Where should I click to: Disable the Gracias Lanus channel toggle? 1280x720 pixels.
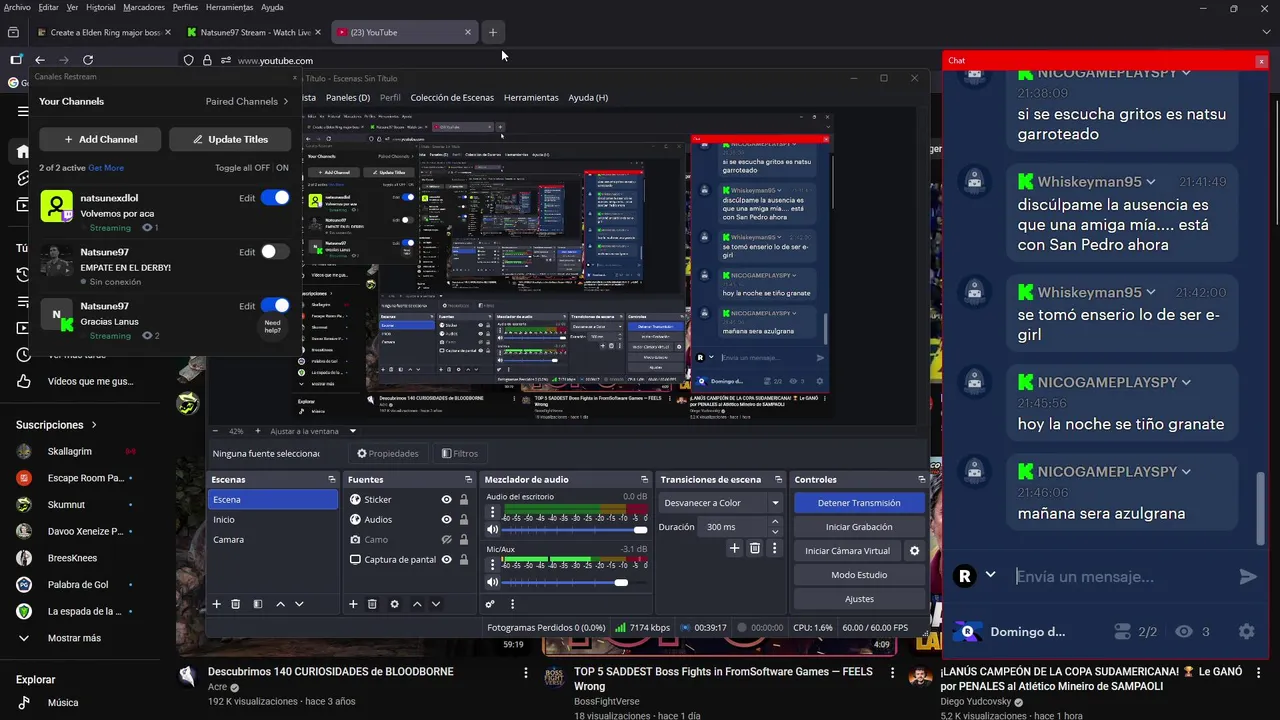point(275,306)
